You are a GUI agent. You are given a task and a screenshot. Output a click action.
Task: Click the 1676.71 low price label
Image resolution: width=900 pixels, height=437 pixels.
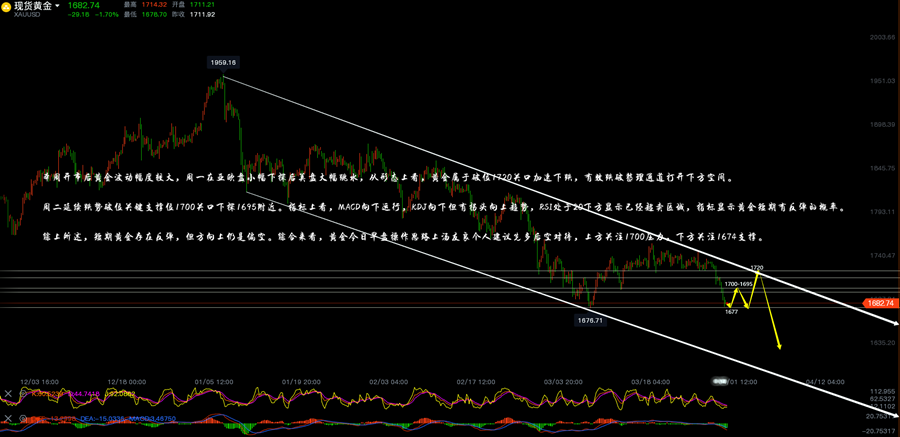tap(589, 321)
